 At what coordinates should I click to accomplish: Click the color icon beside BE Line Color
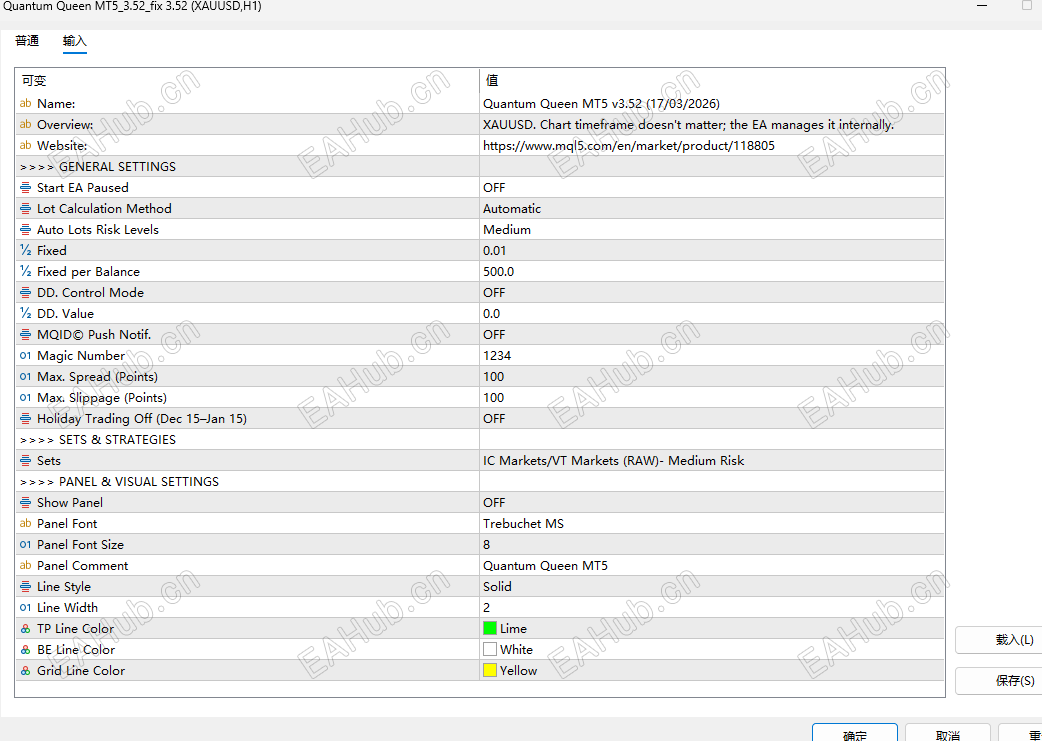tap(25, 649)
